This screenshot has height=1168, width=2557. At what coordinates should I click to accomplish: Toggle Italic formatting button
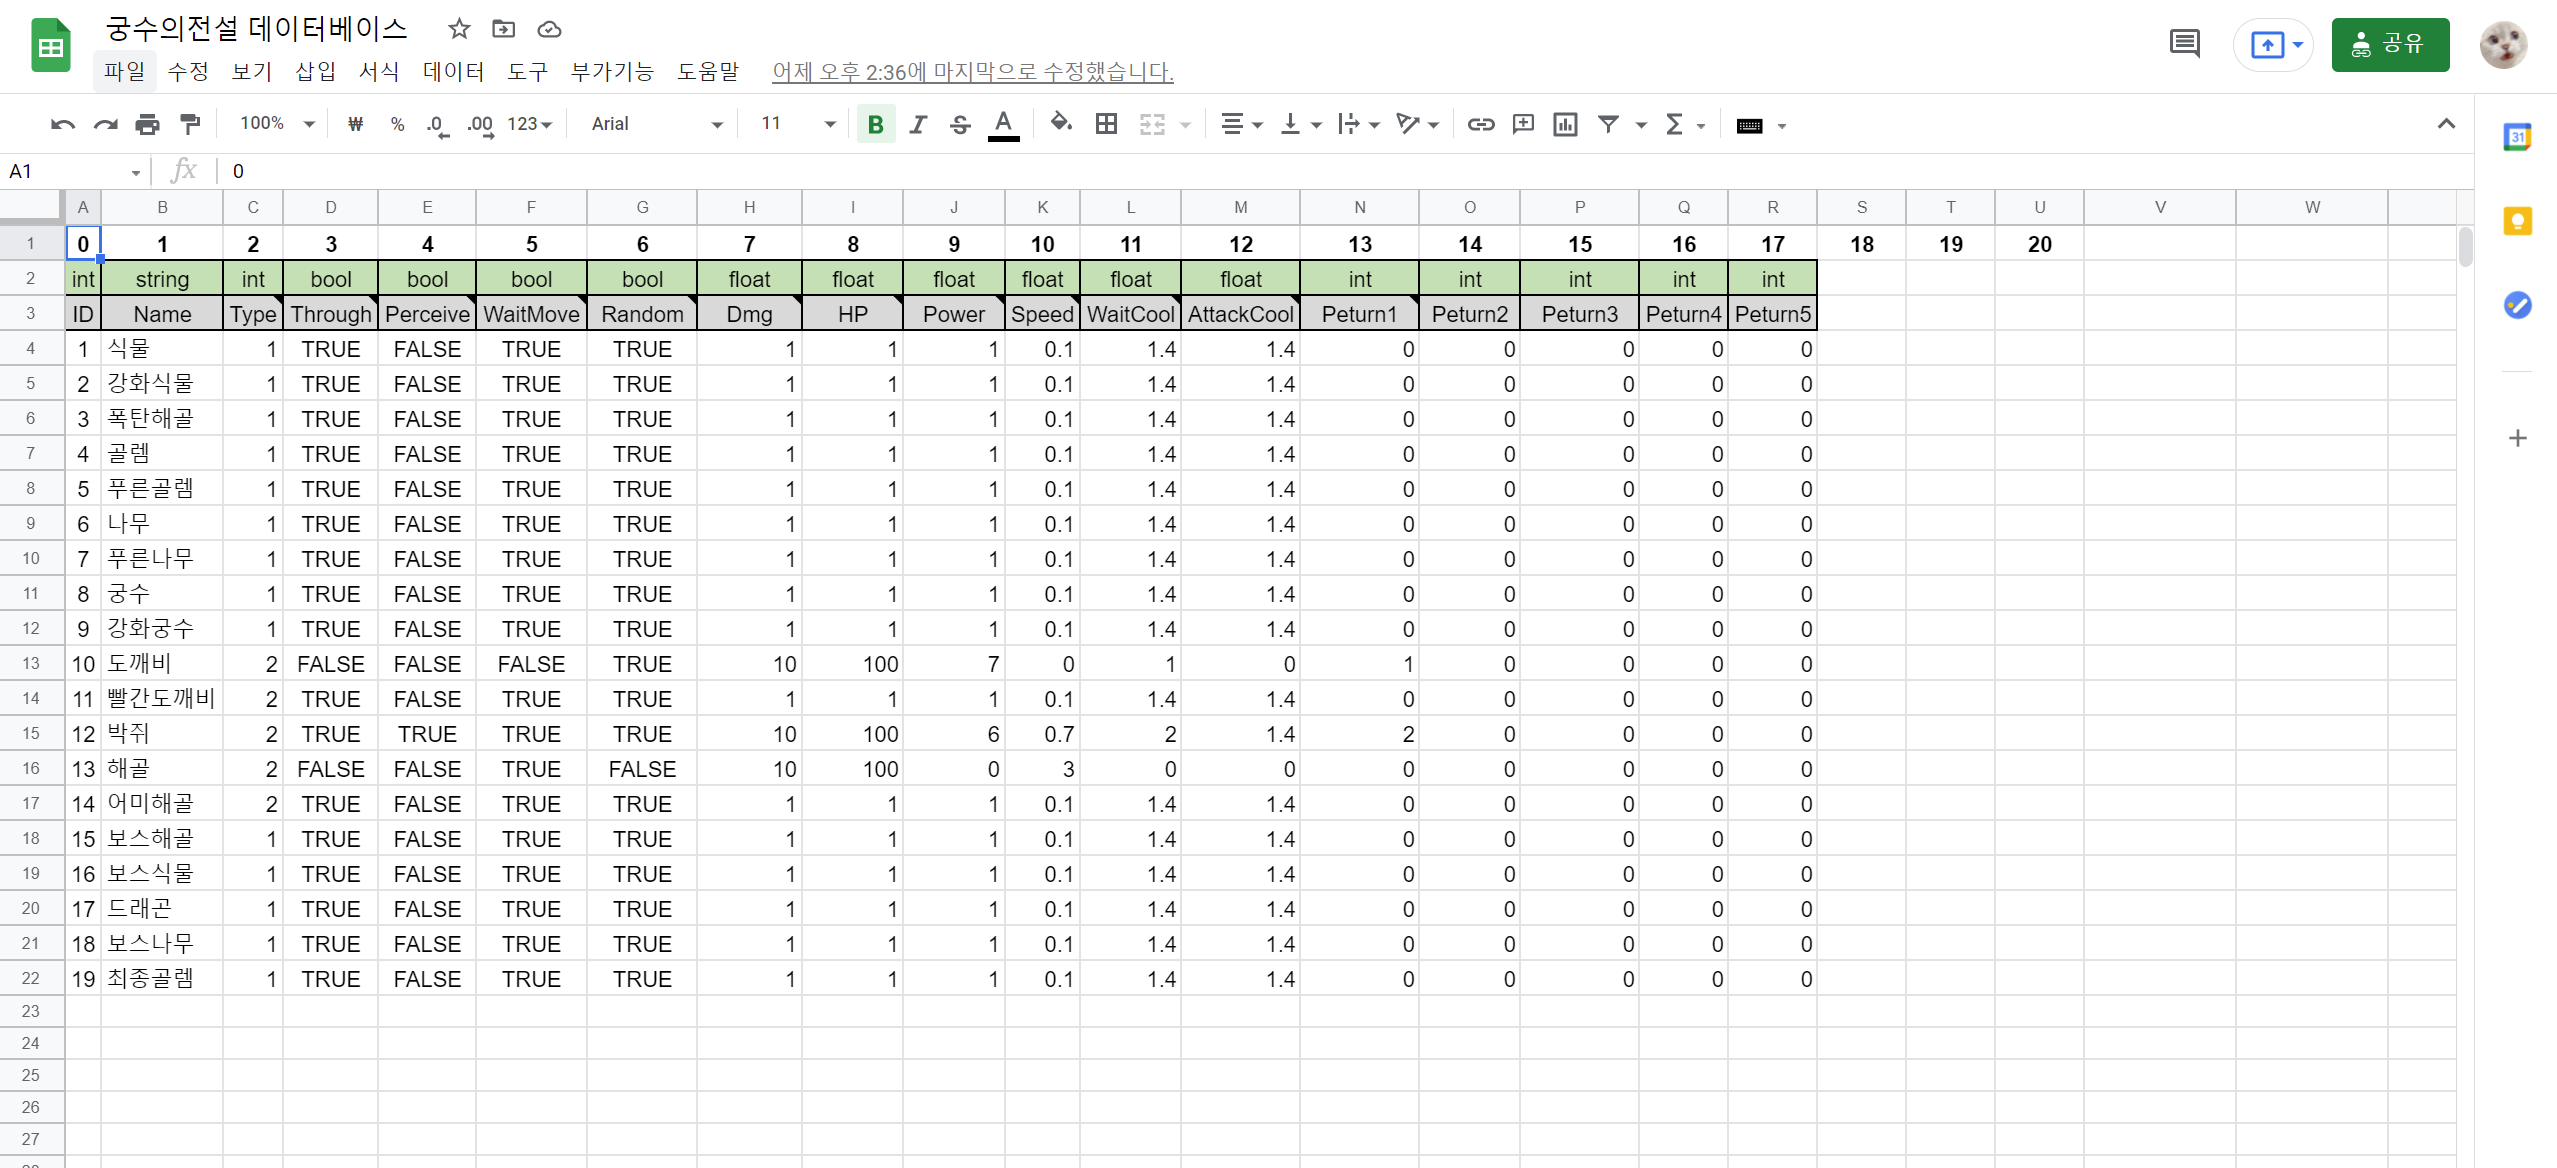(917, 124)
